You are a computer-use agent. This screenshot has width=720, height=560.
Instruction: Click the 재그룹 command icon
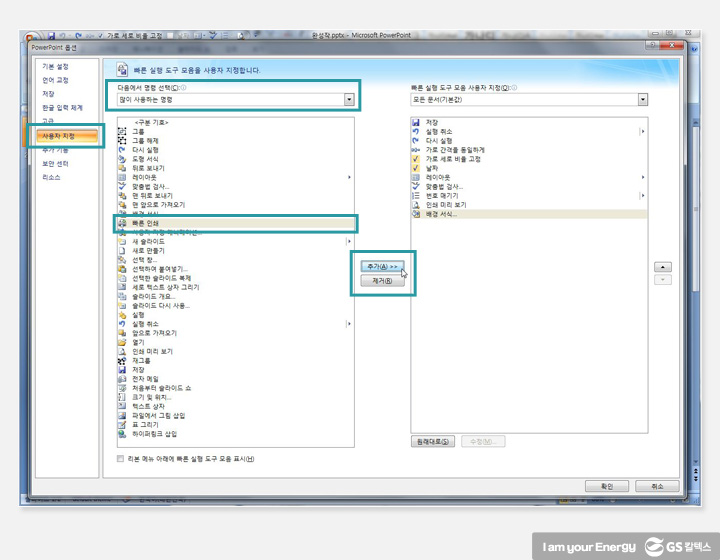click(122, 361)
